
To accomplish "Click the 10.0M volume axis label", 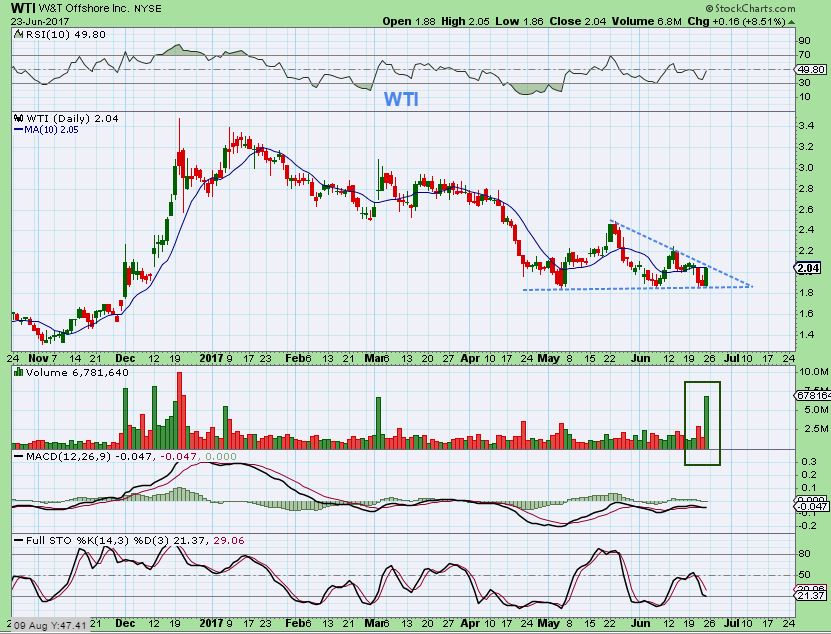I will pyautogui.click(x=814, y=372).
